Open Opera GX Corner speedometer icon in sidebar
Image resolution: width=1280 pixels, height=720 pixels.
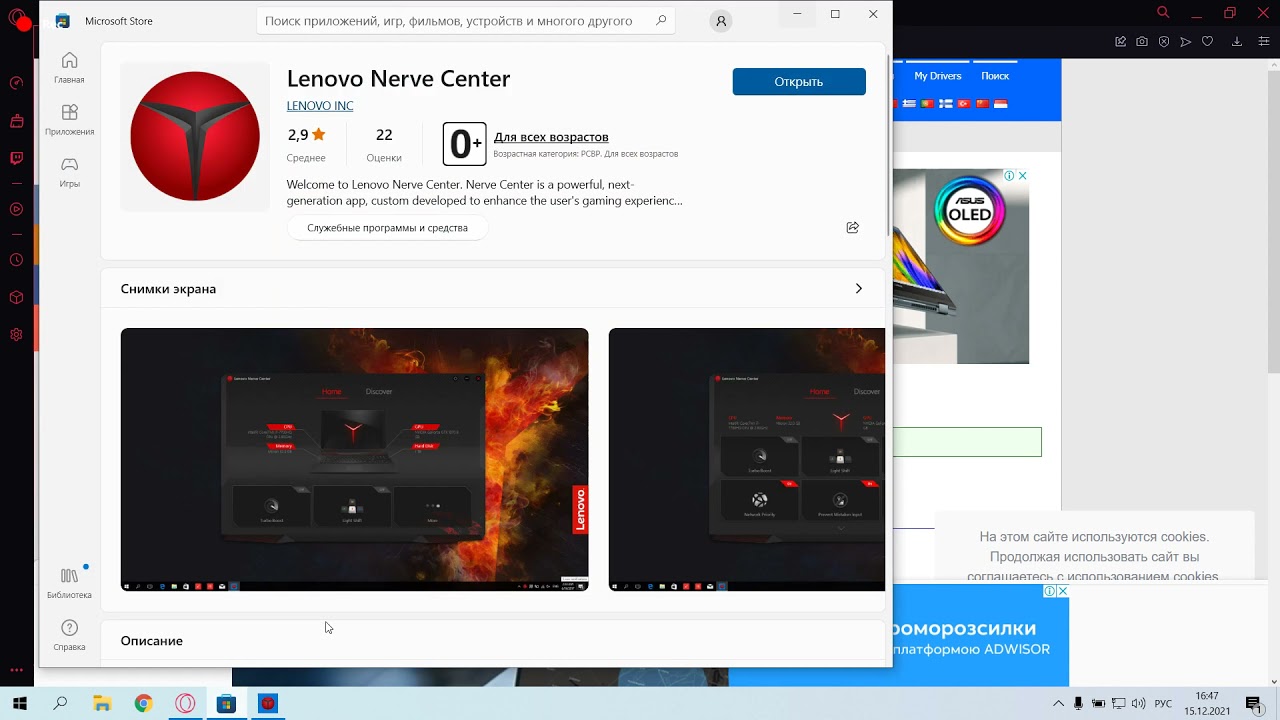click(x=16, y=83)
